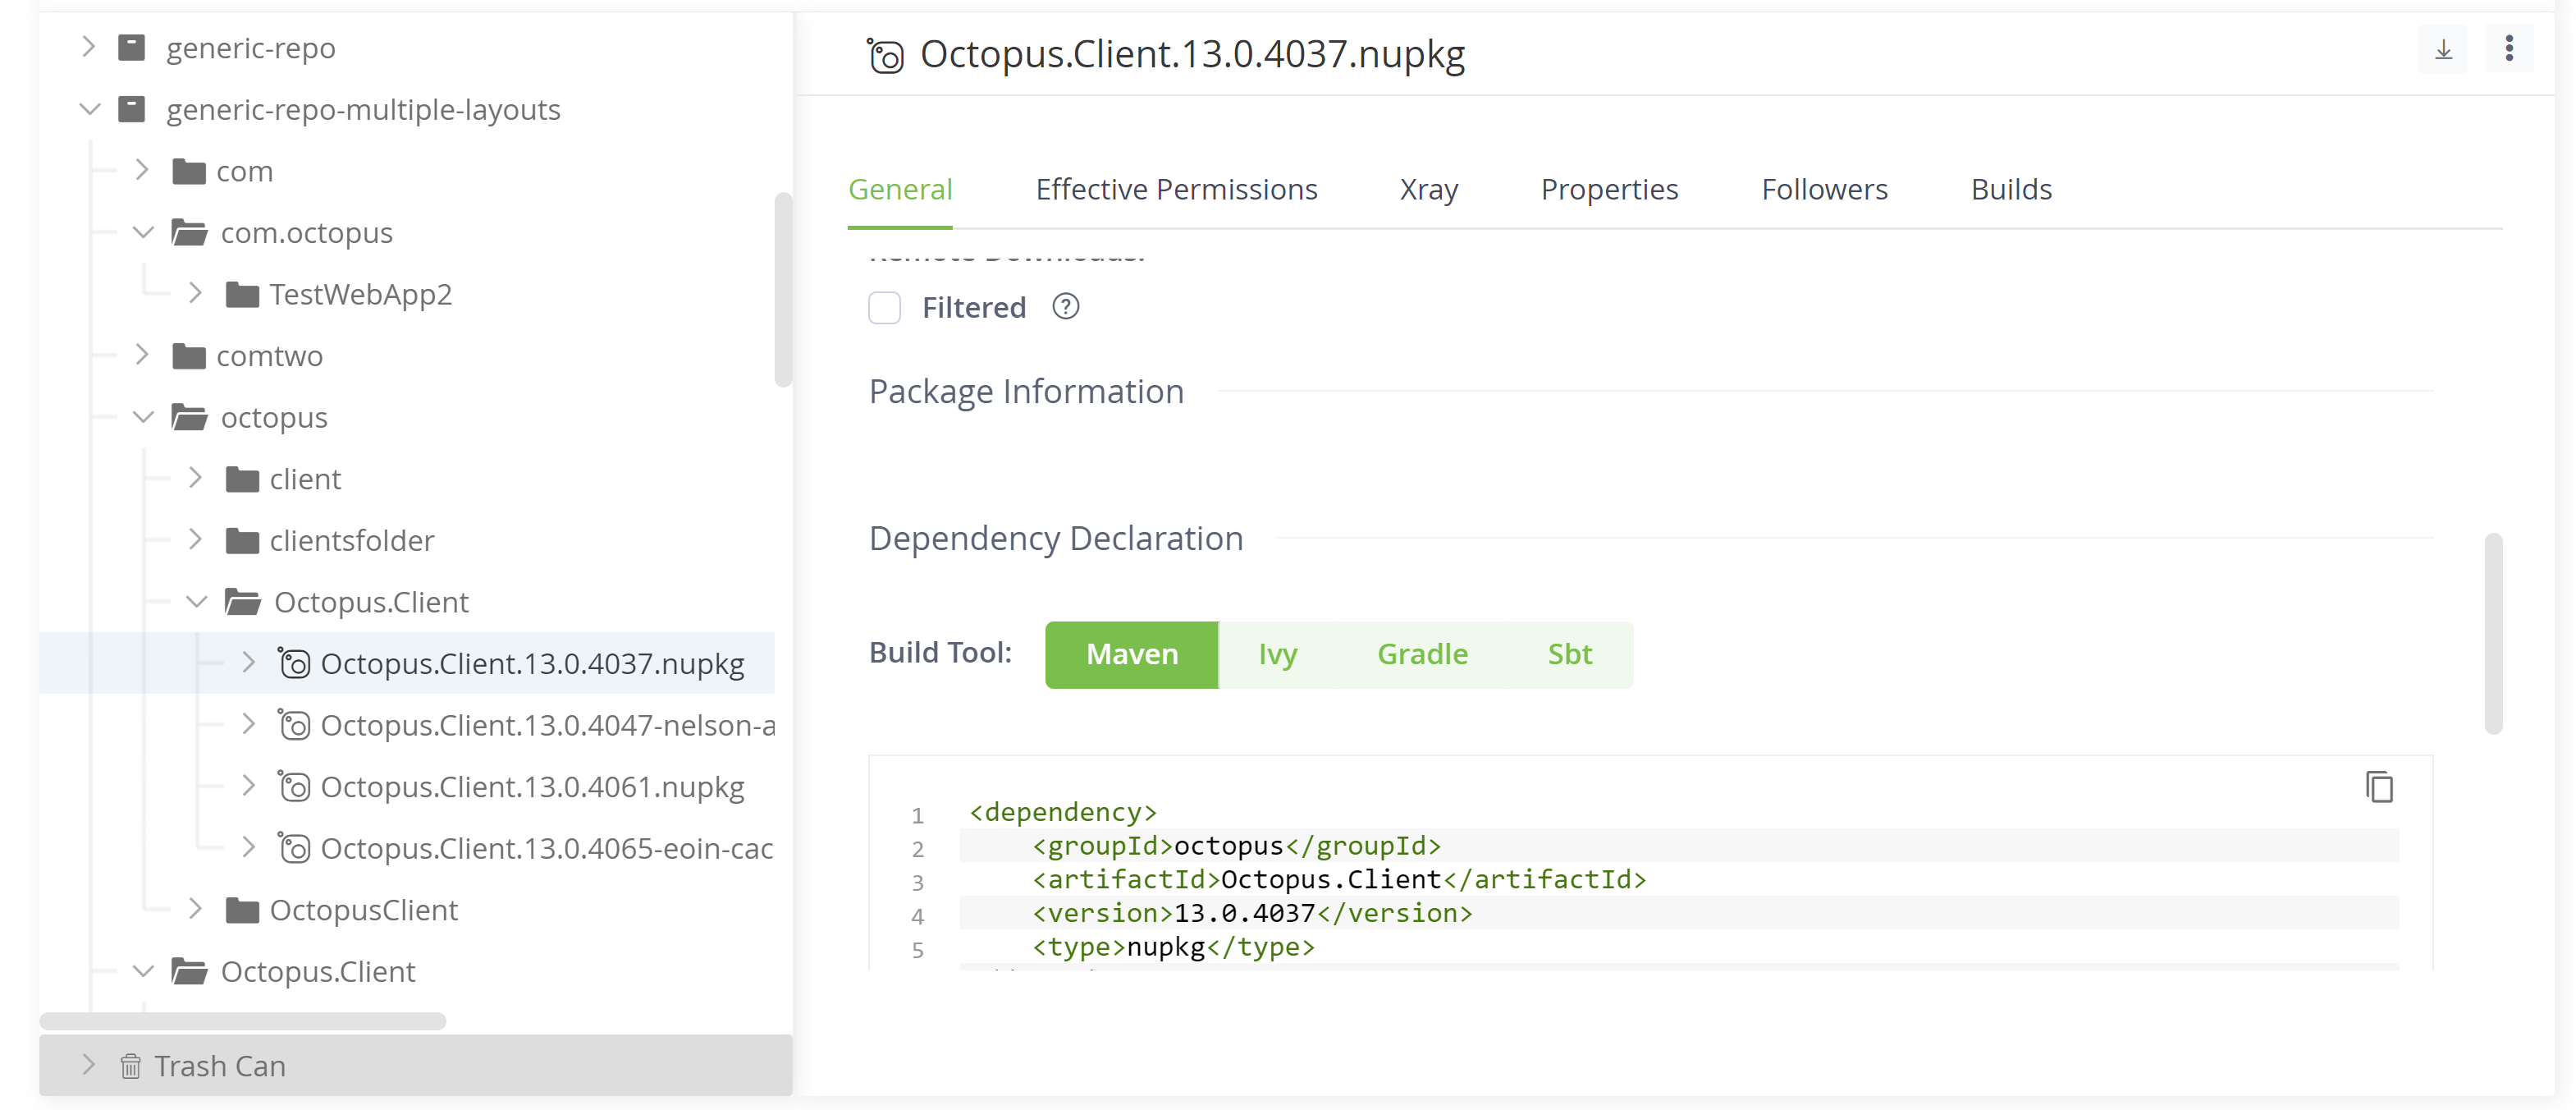2576x1110 pixels.
Task: Switch the build tool to Sbt
Action: [1569, 654]
